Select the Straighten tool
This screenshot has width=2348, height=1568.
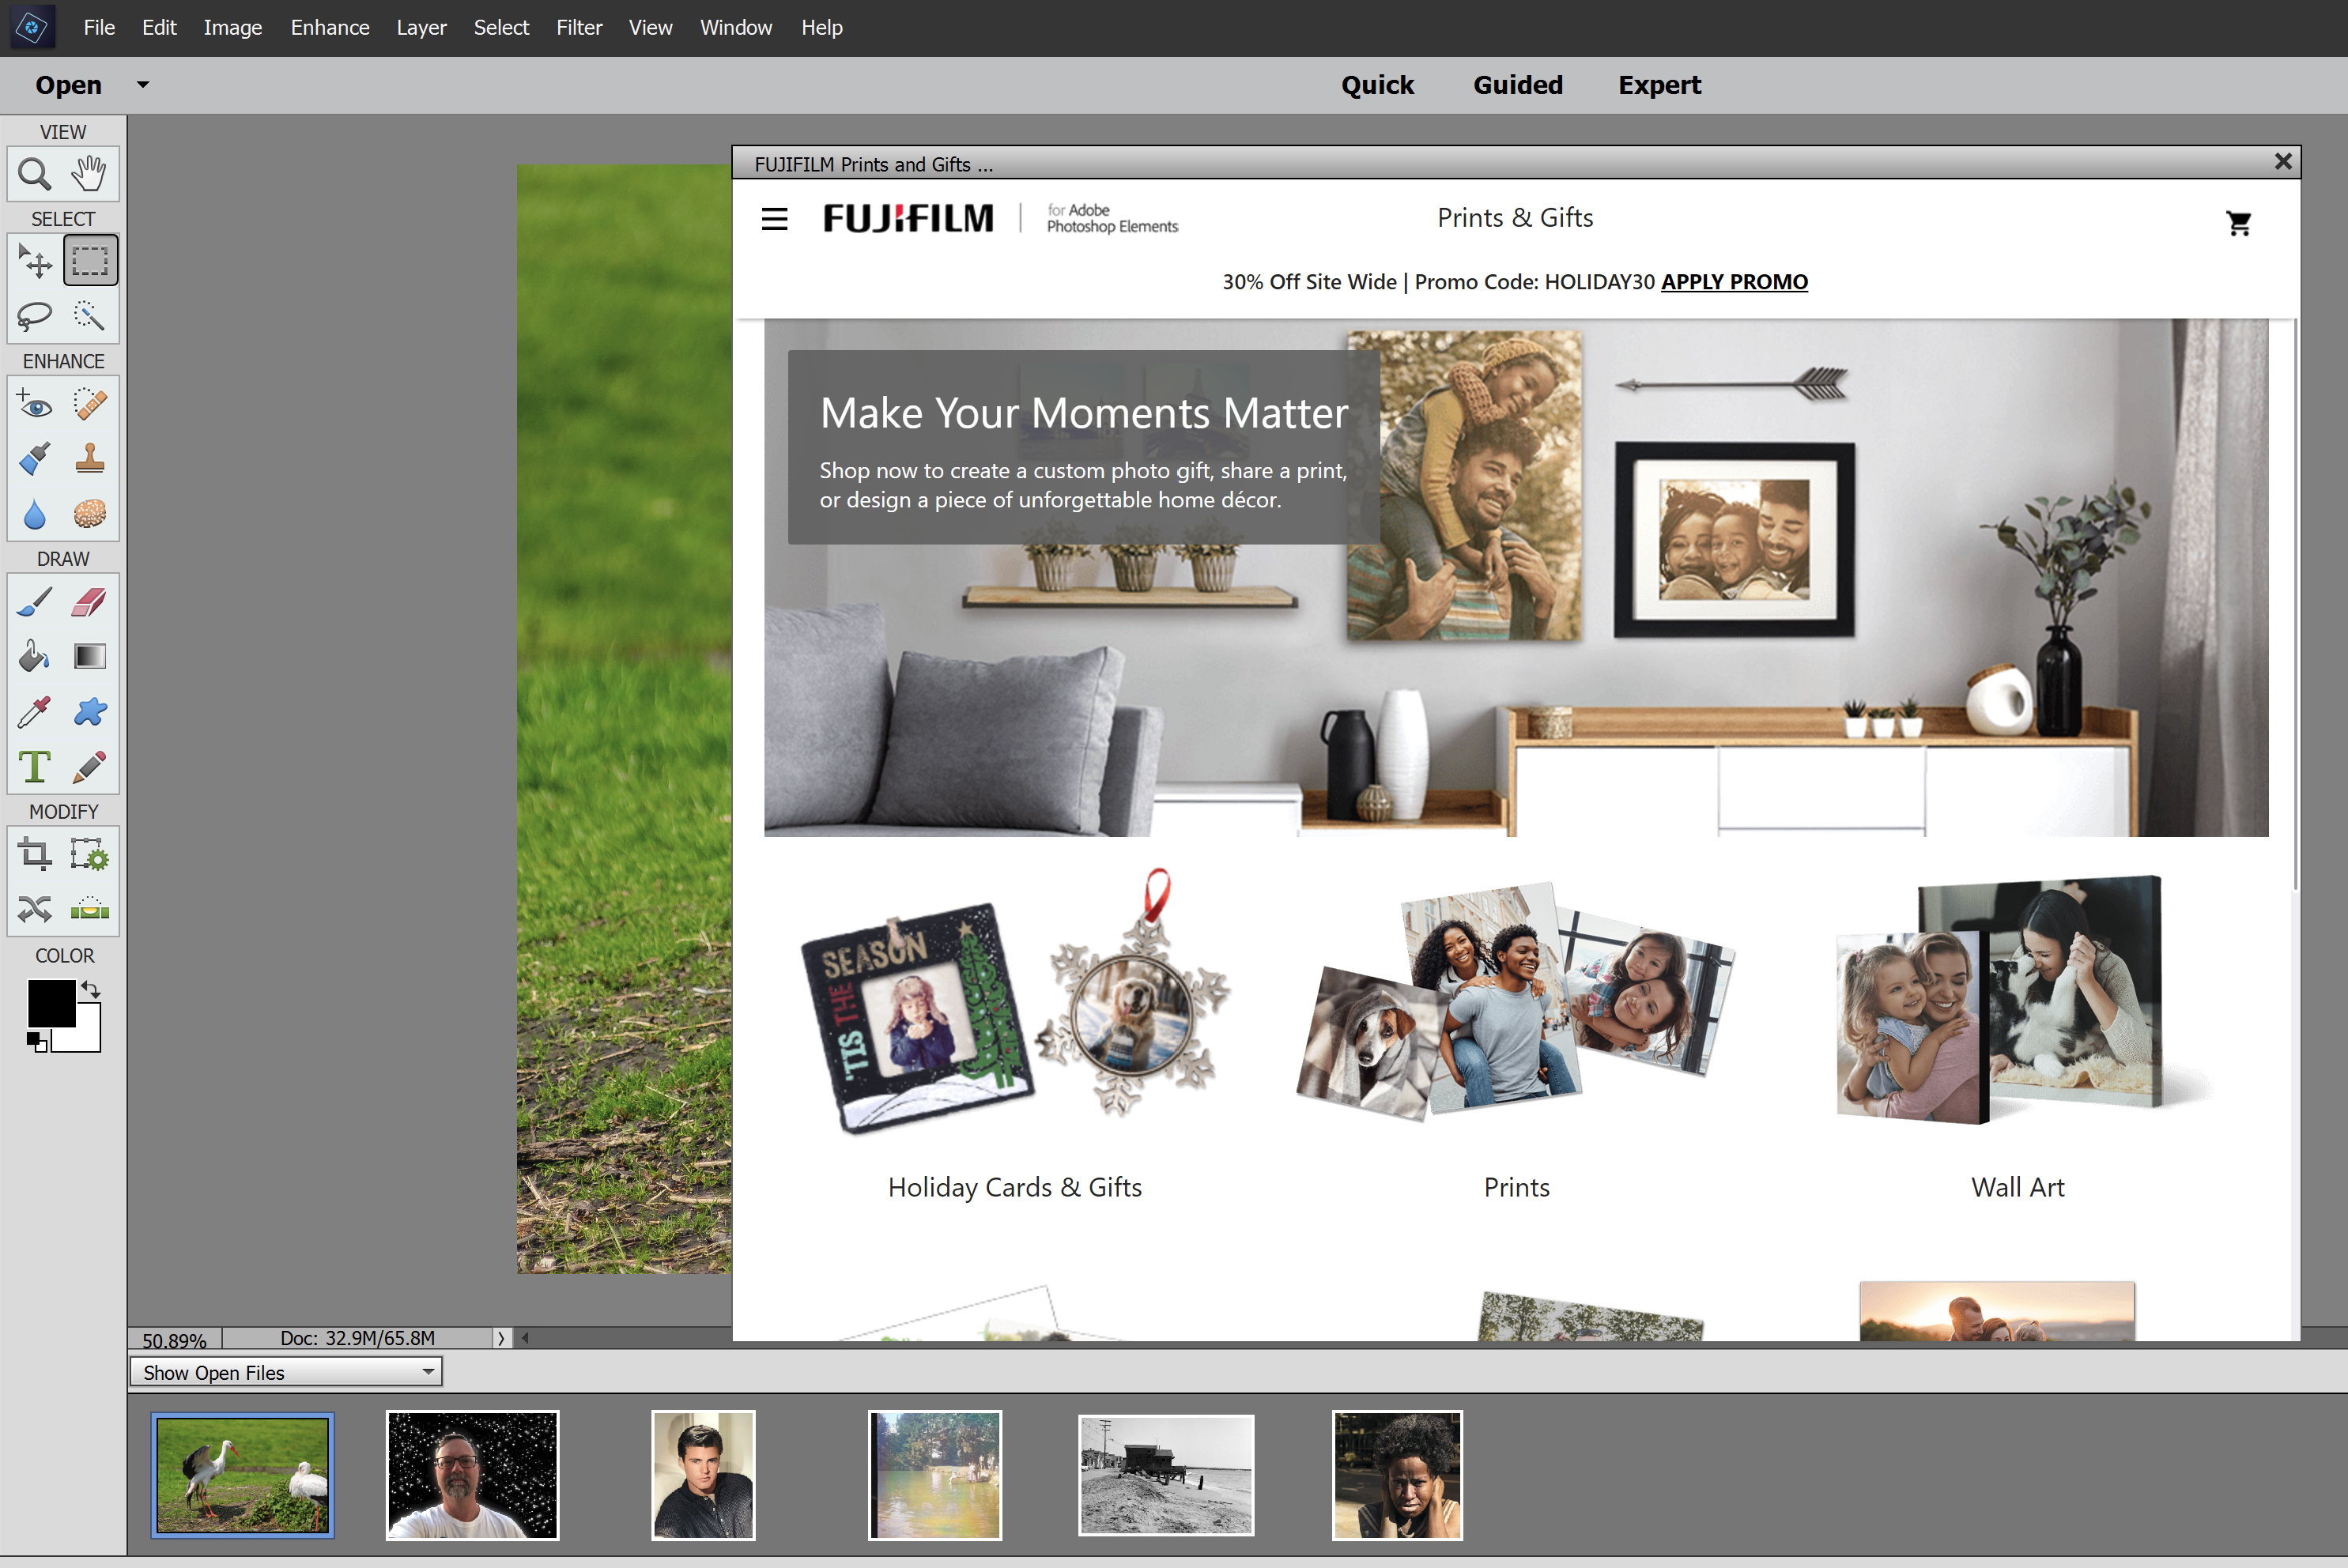89,909
